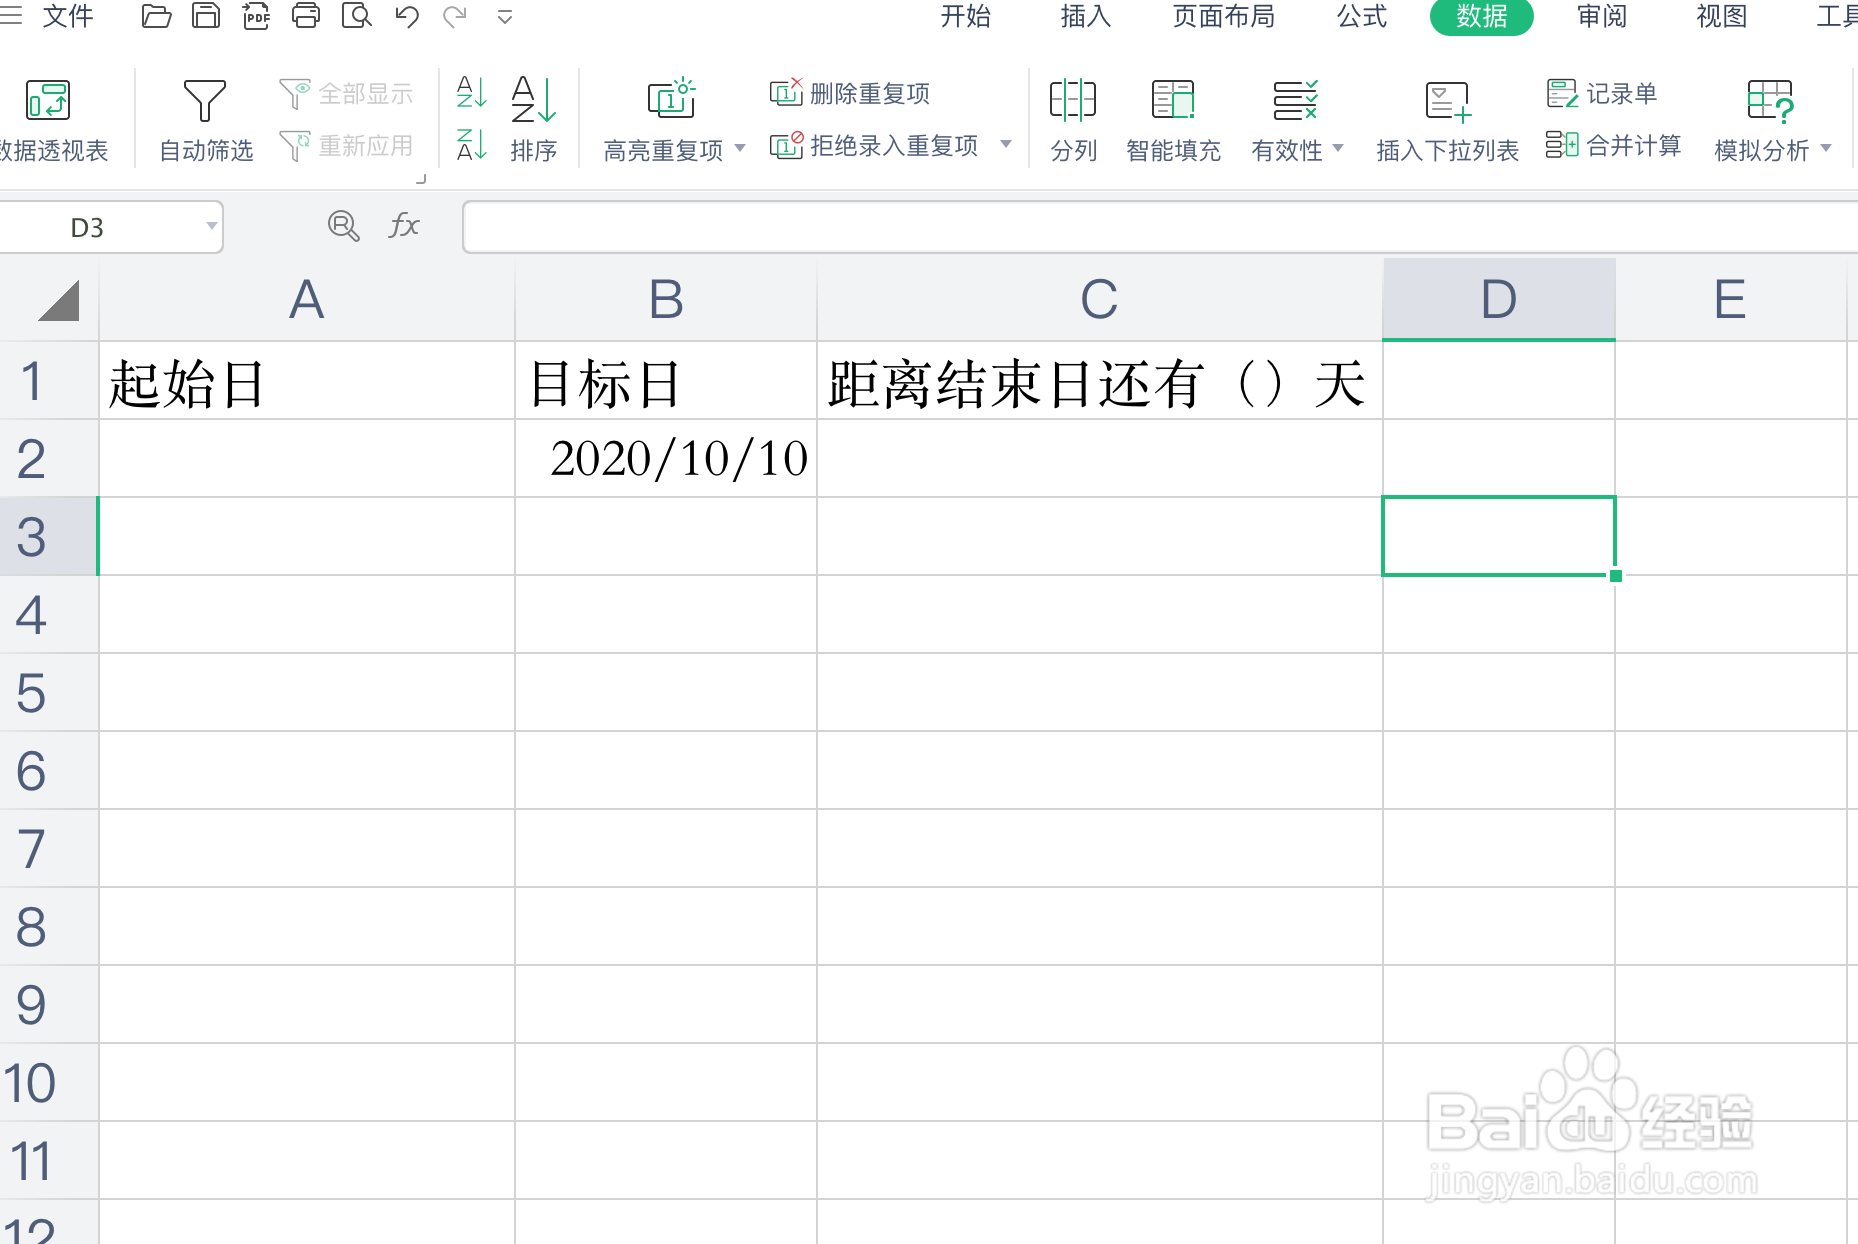
Task: Select column B header
Action: click(x=666, y=299)
